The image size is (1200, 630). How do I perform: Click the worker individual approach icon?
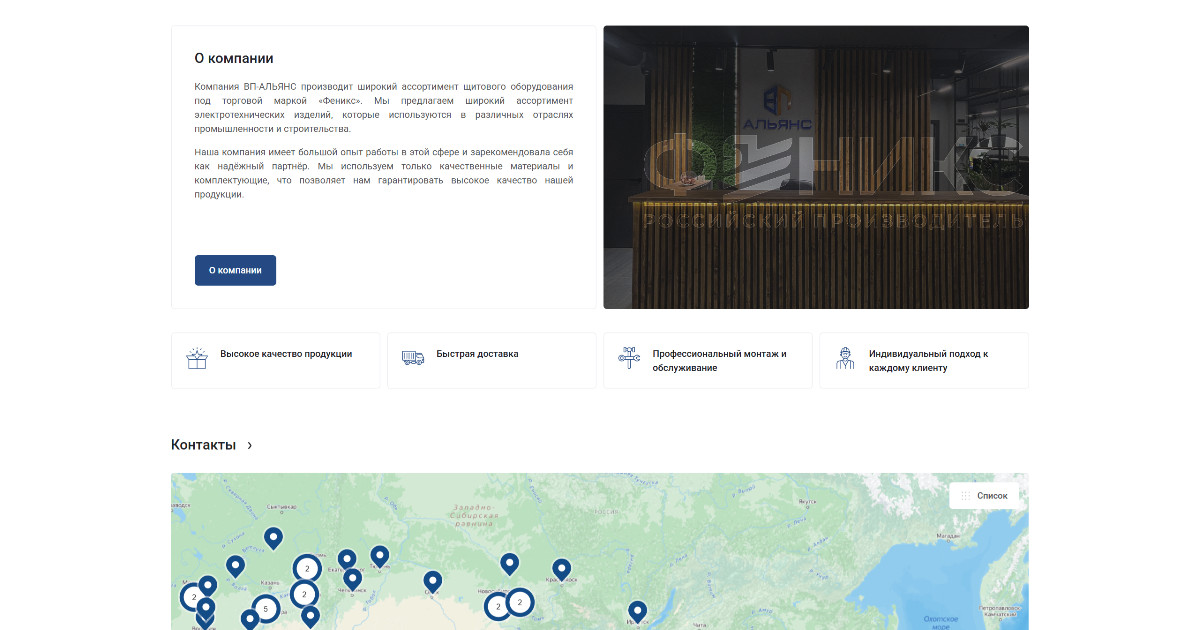(845, 359)
